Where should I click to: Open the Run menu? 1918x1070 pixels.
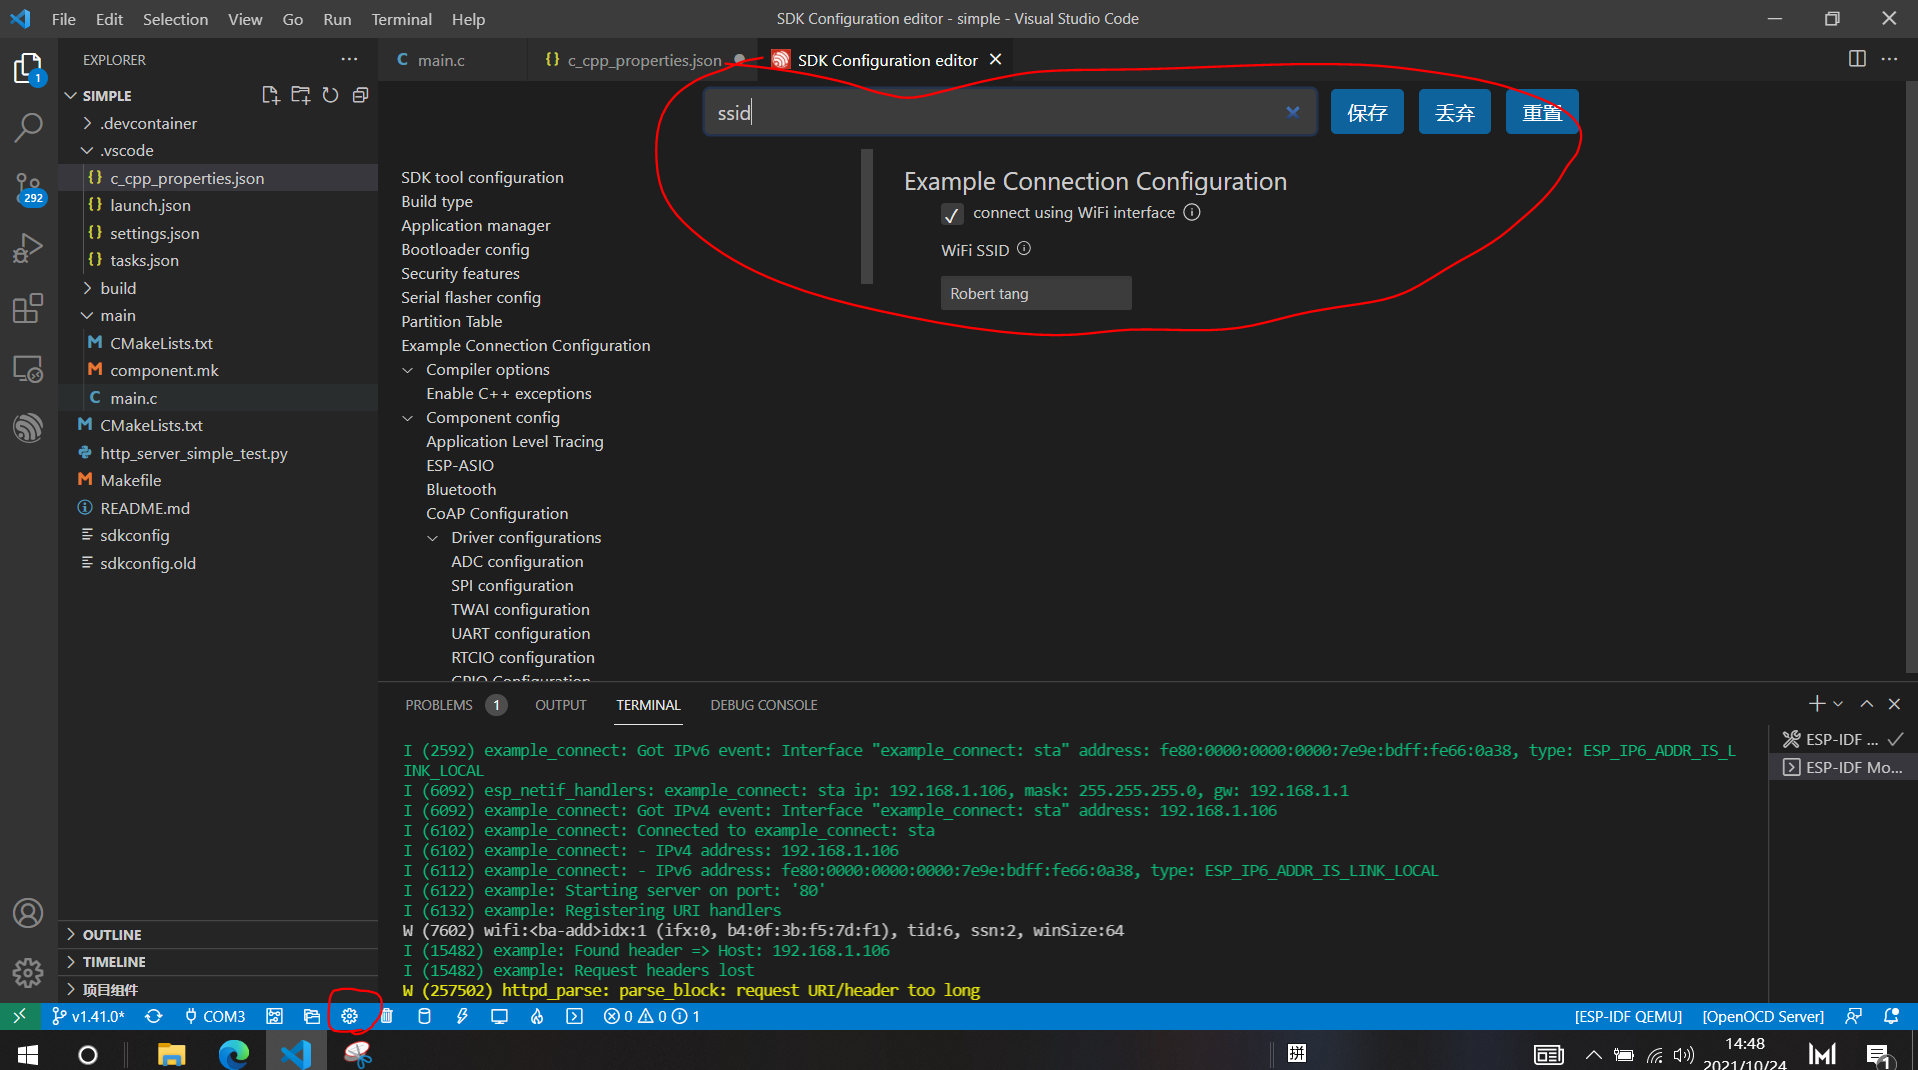tap(337, 19)
